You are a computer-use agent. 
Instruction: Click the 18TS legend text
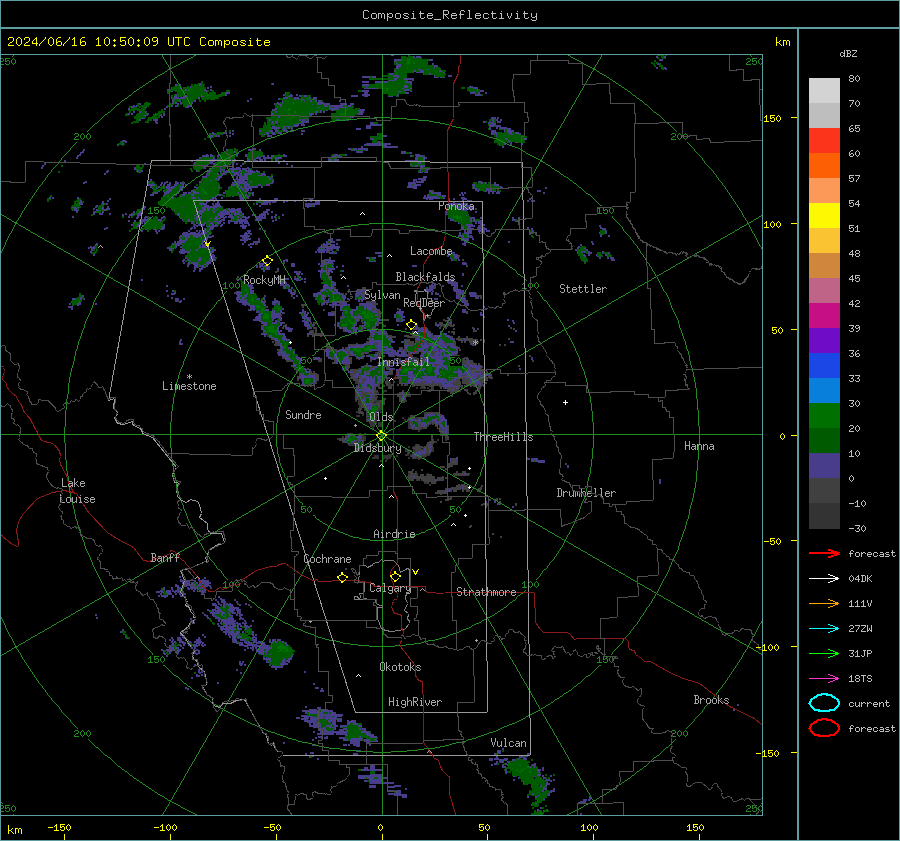pyautogui.click(x=860, y=679)
